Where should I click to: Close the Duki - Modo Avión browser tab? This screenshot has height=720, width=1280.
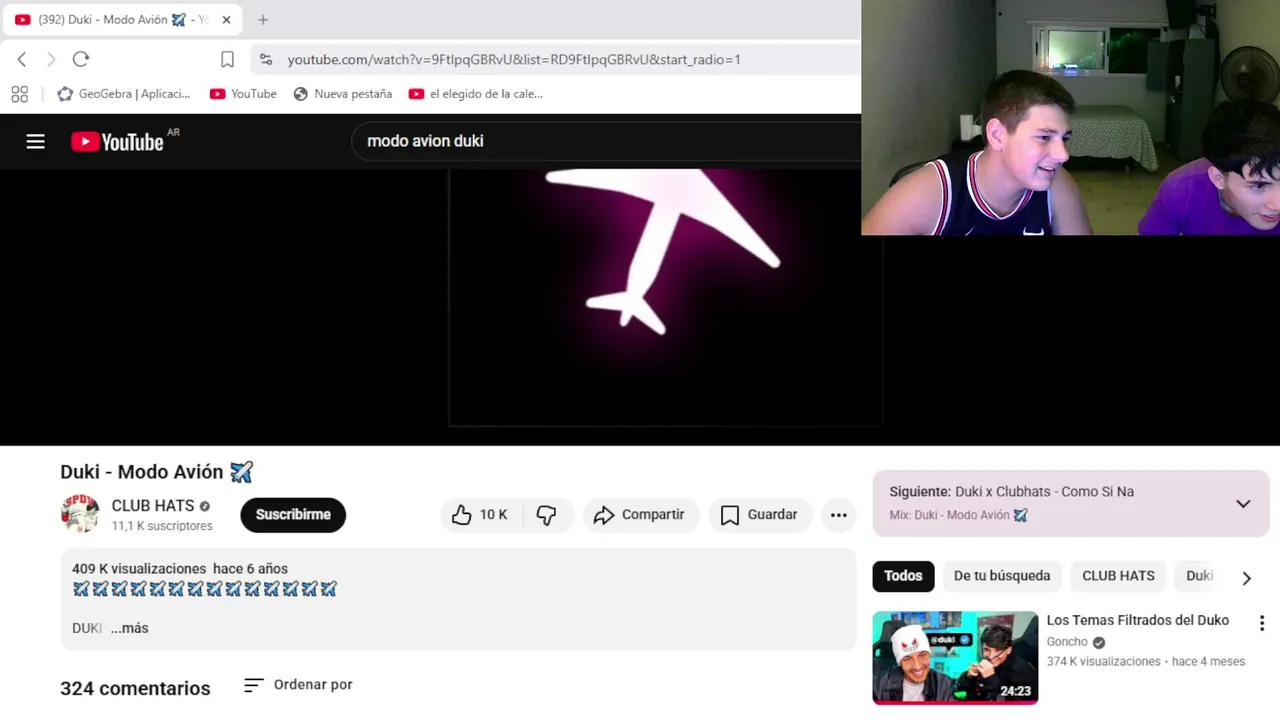pos(226,19)
